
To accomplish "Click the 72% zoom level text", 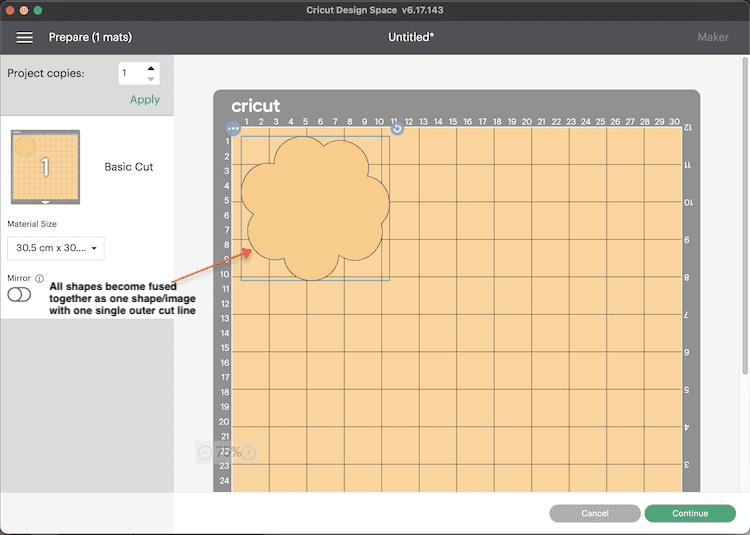I will [x=227, y=452].
